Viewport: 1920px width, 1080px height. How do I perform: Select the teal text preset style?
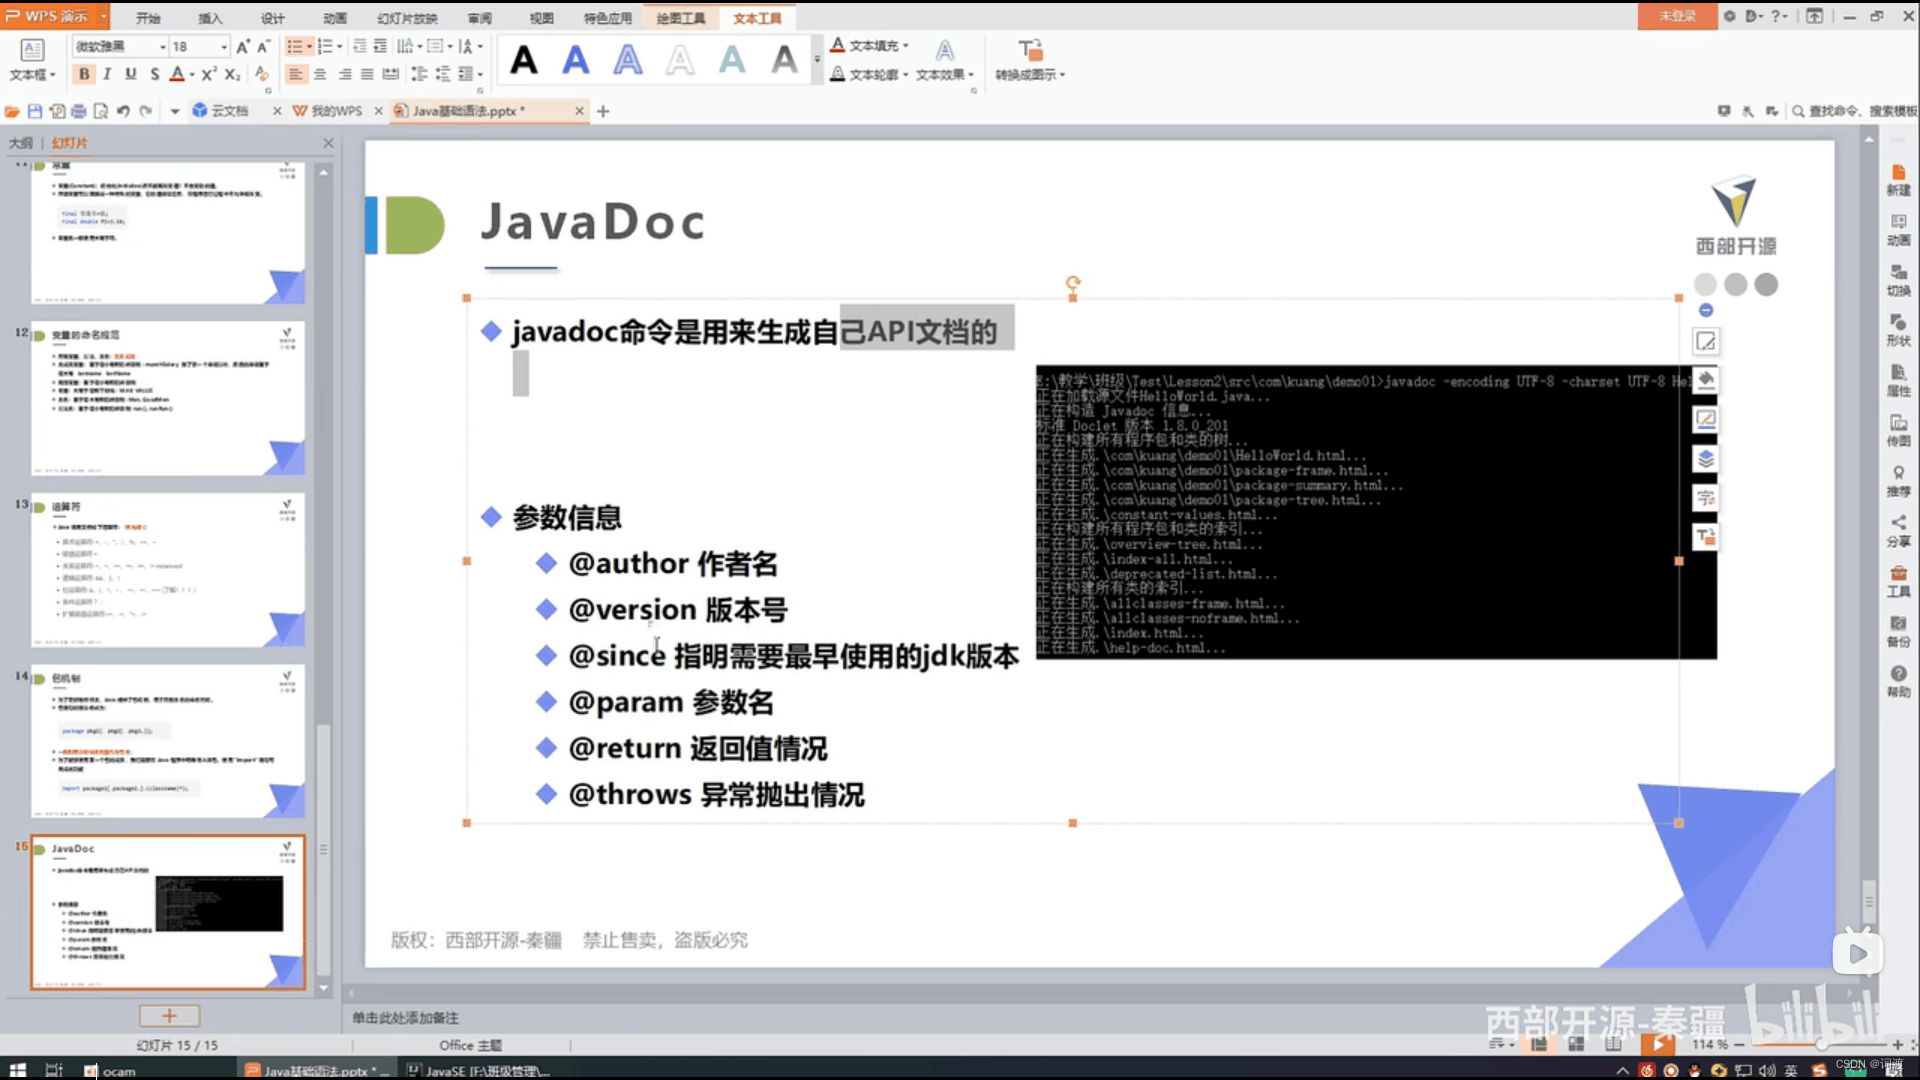[x=732, y=60]
